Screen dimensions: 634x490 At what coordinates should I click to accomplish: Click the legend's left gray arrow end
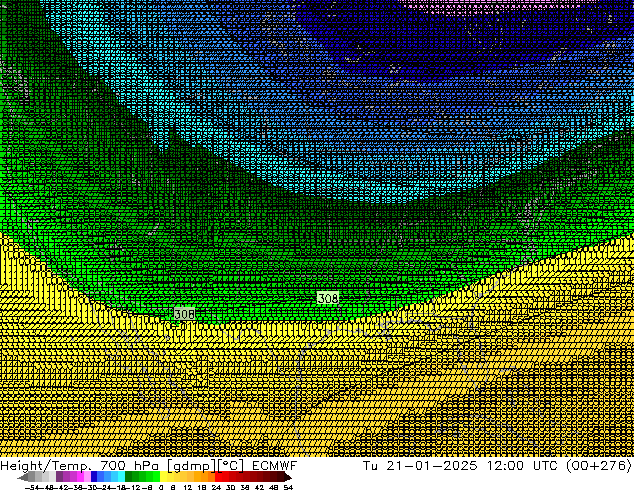click(x=22, y=477)
